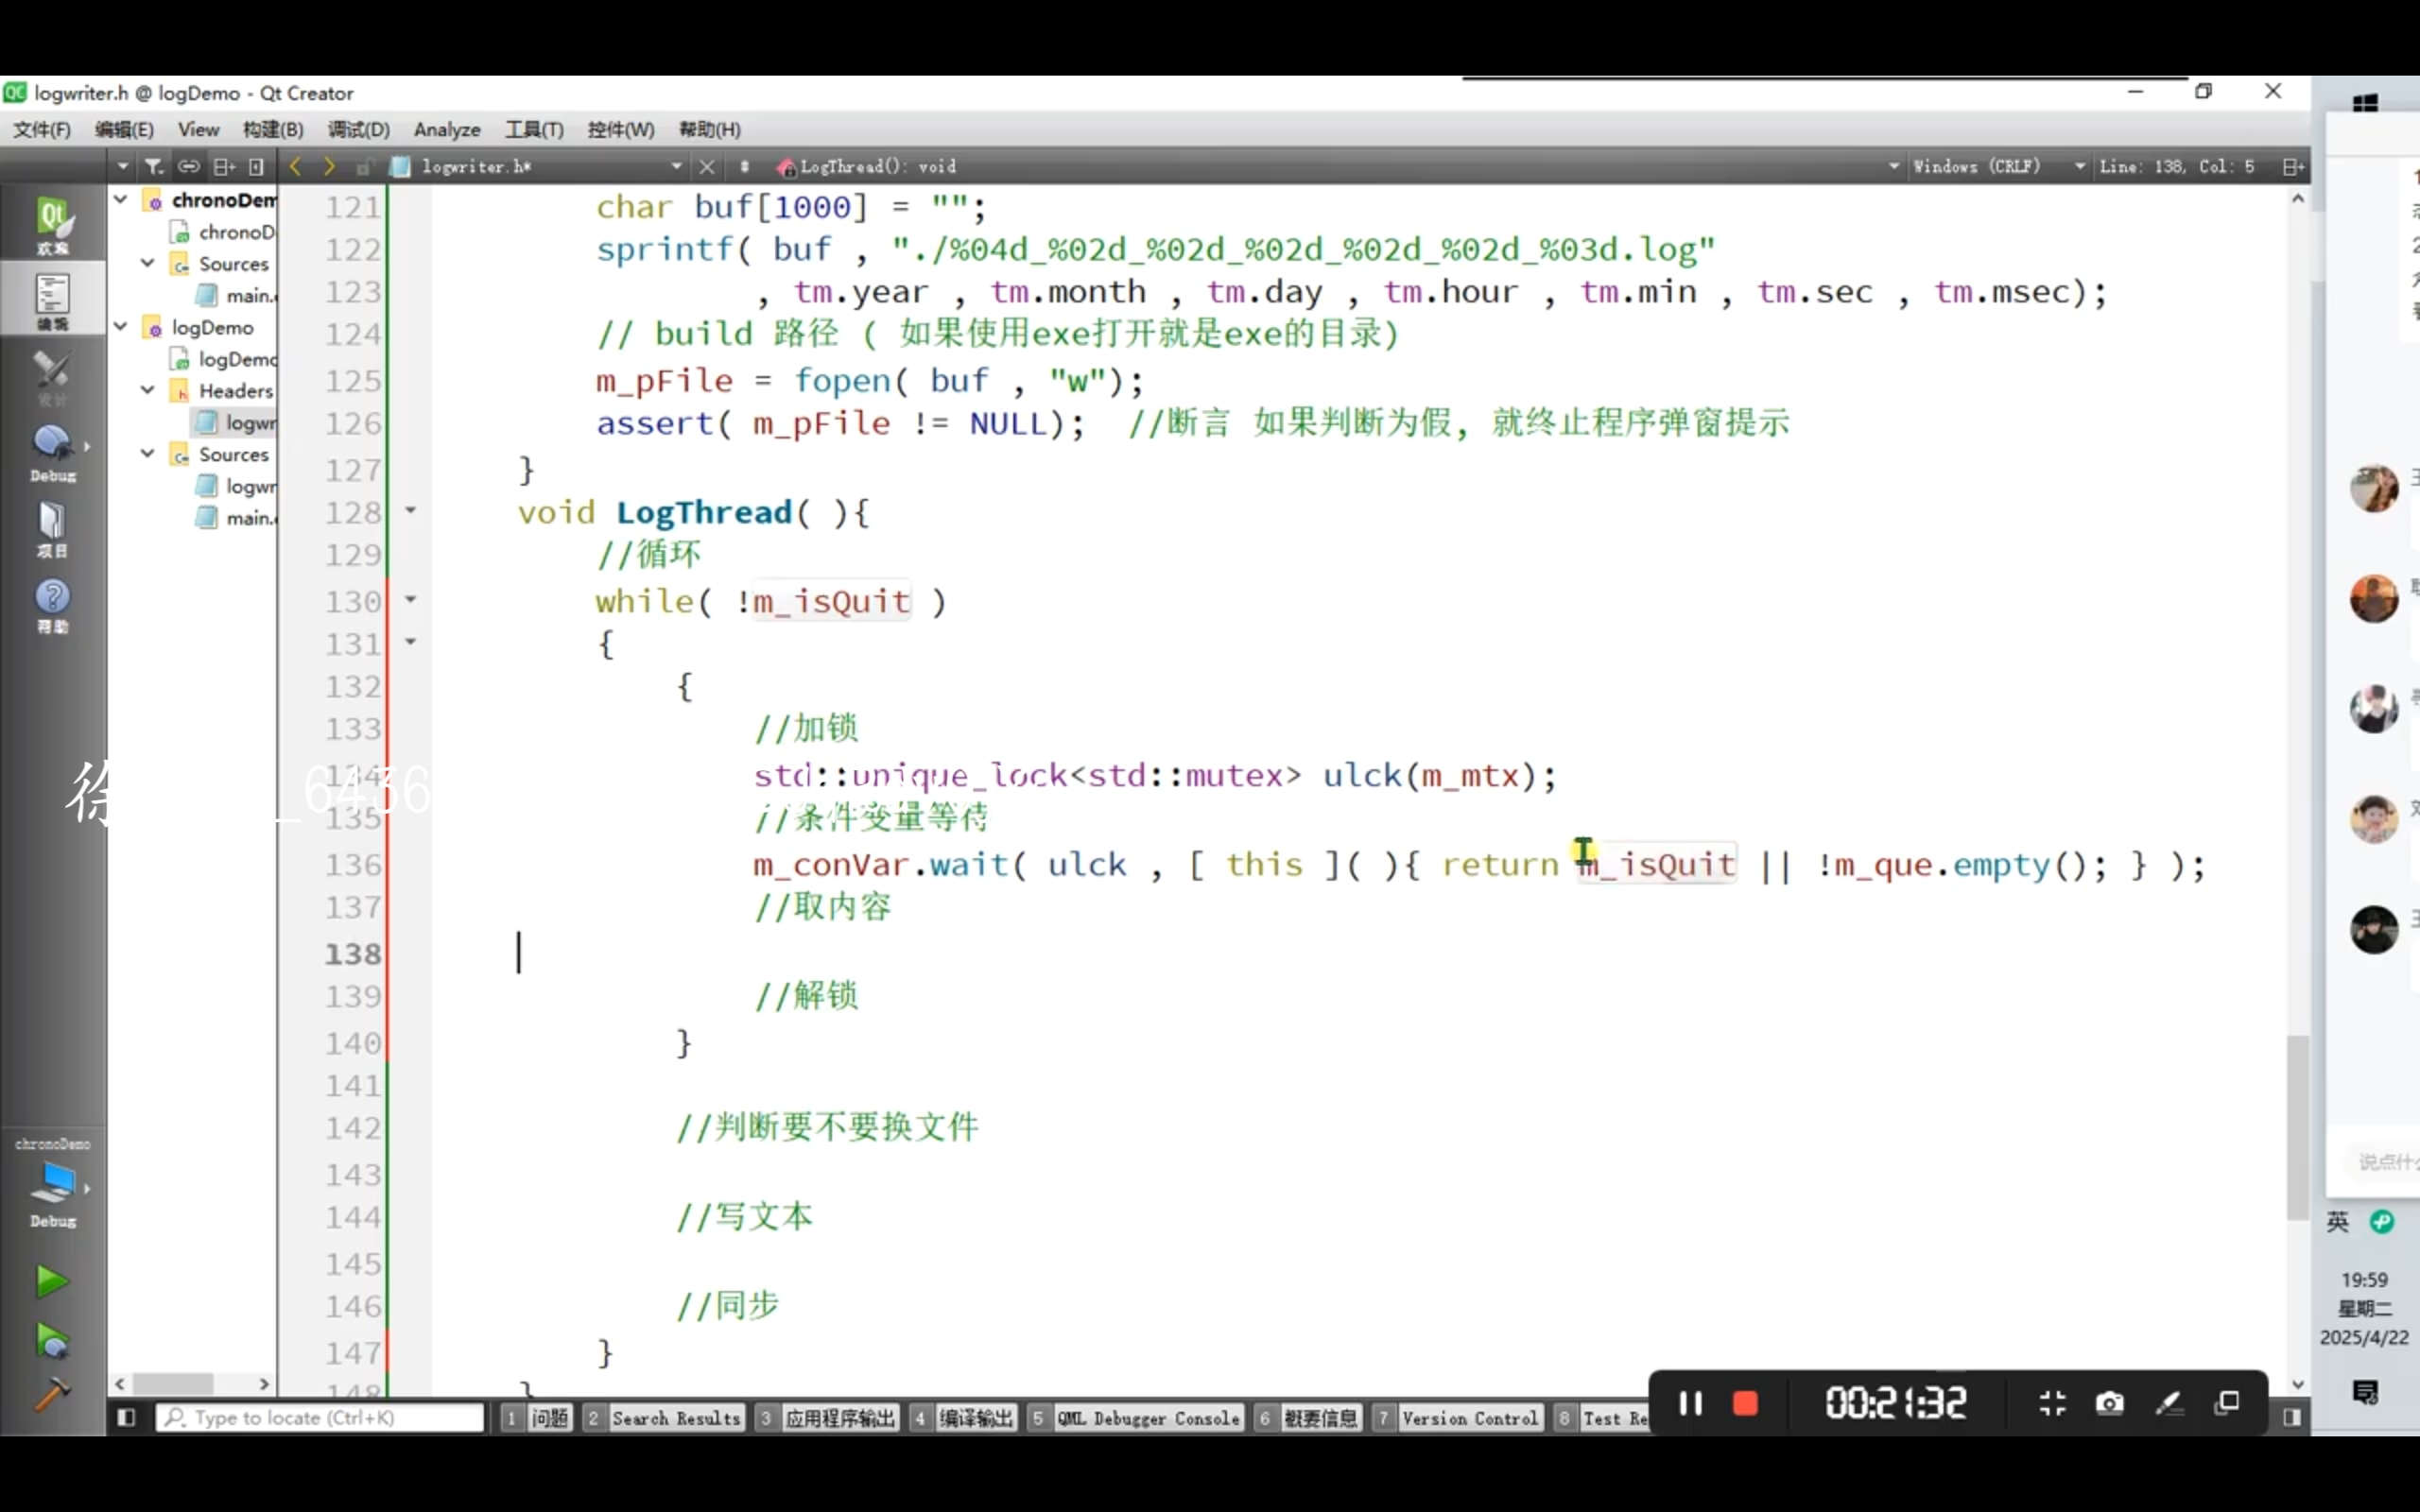The width and height of the screenshot is (2420, 1512).
Task: Fold the LogThread function at line 128
Action: coord(410,511)
